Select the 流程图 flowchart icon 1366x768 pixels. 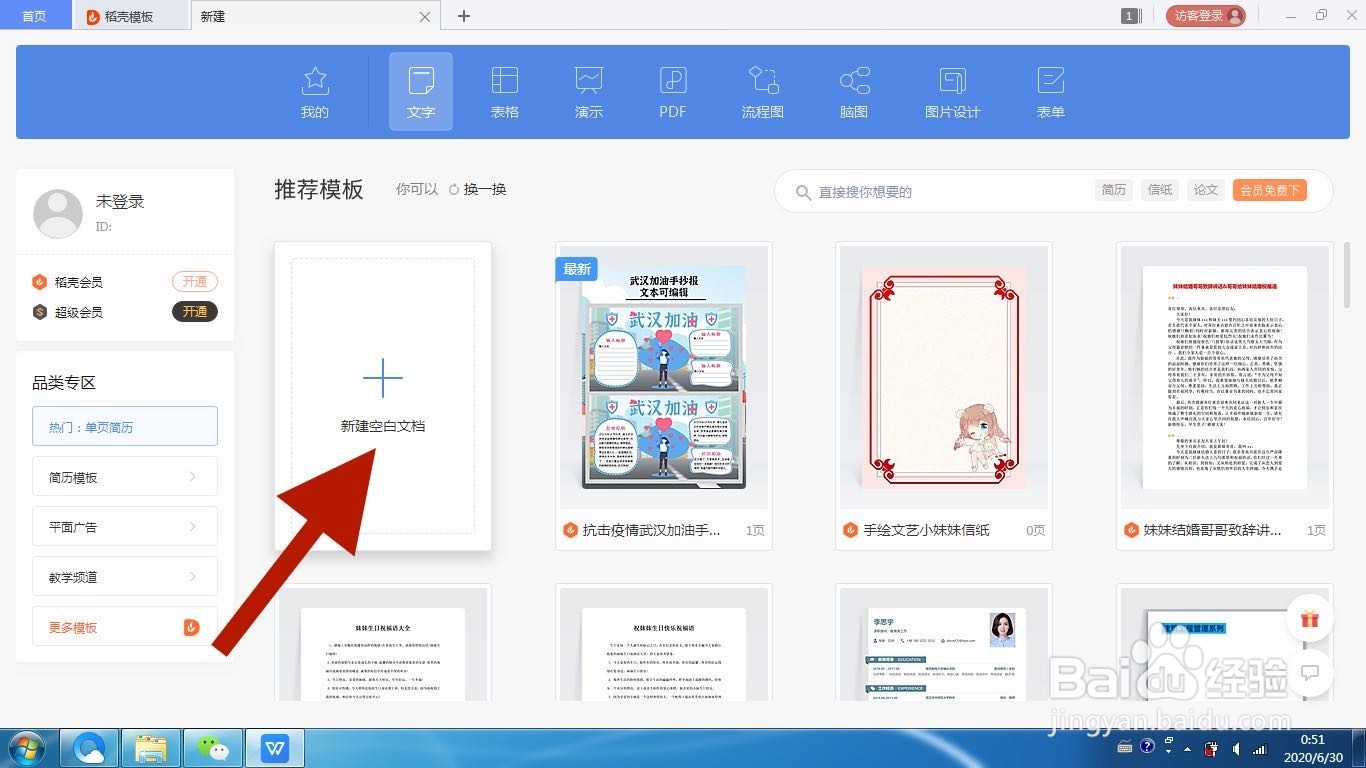tap(762, 91)
